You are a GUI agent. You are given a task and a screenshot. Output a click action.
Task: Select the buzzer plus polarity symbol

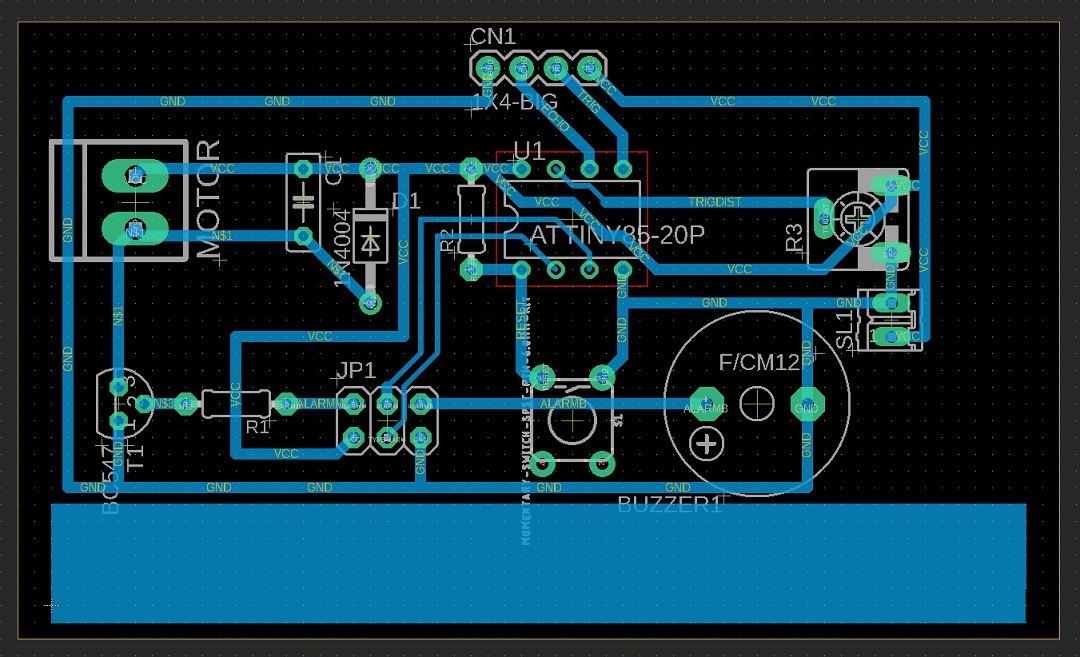point(706,444)
